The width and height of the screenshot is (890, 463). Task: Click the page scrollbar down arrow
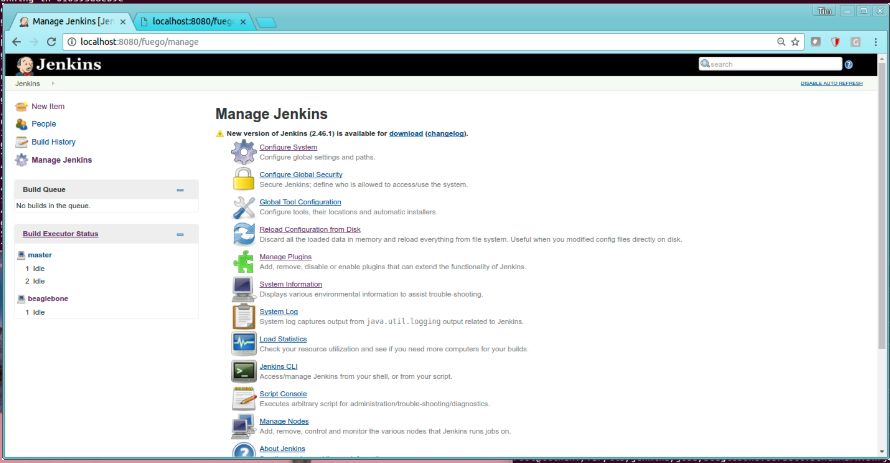tap(881, 452)
